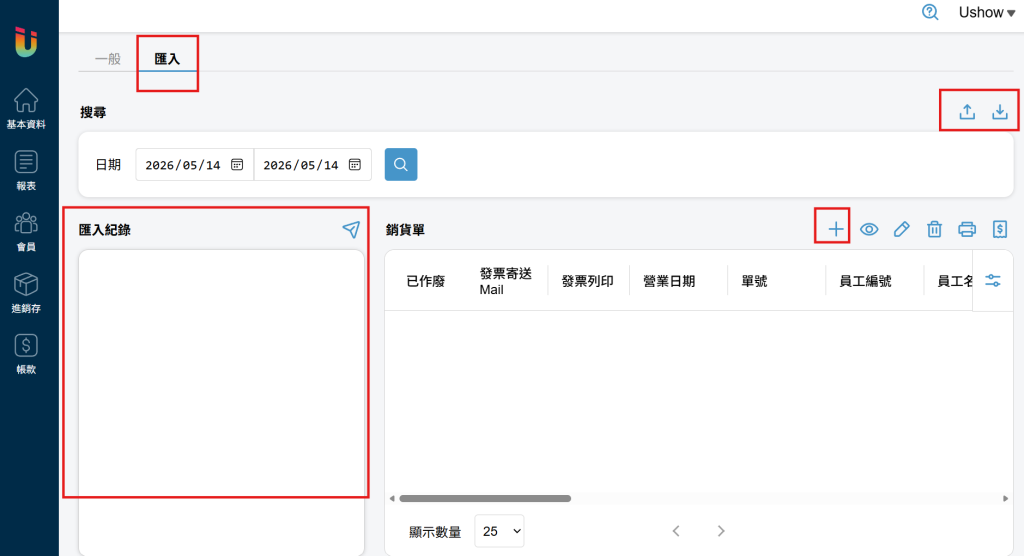The image size is (1024, 556).
Task: Open column settings sliders icon
Action: click(x=993, y=281)
